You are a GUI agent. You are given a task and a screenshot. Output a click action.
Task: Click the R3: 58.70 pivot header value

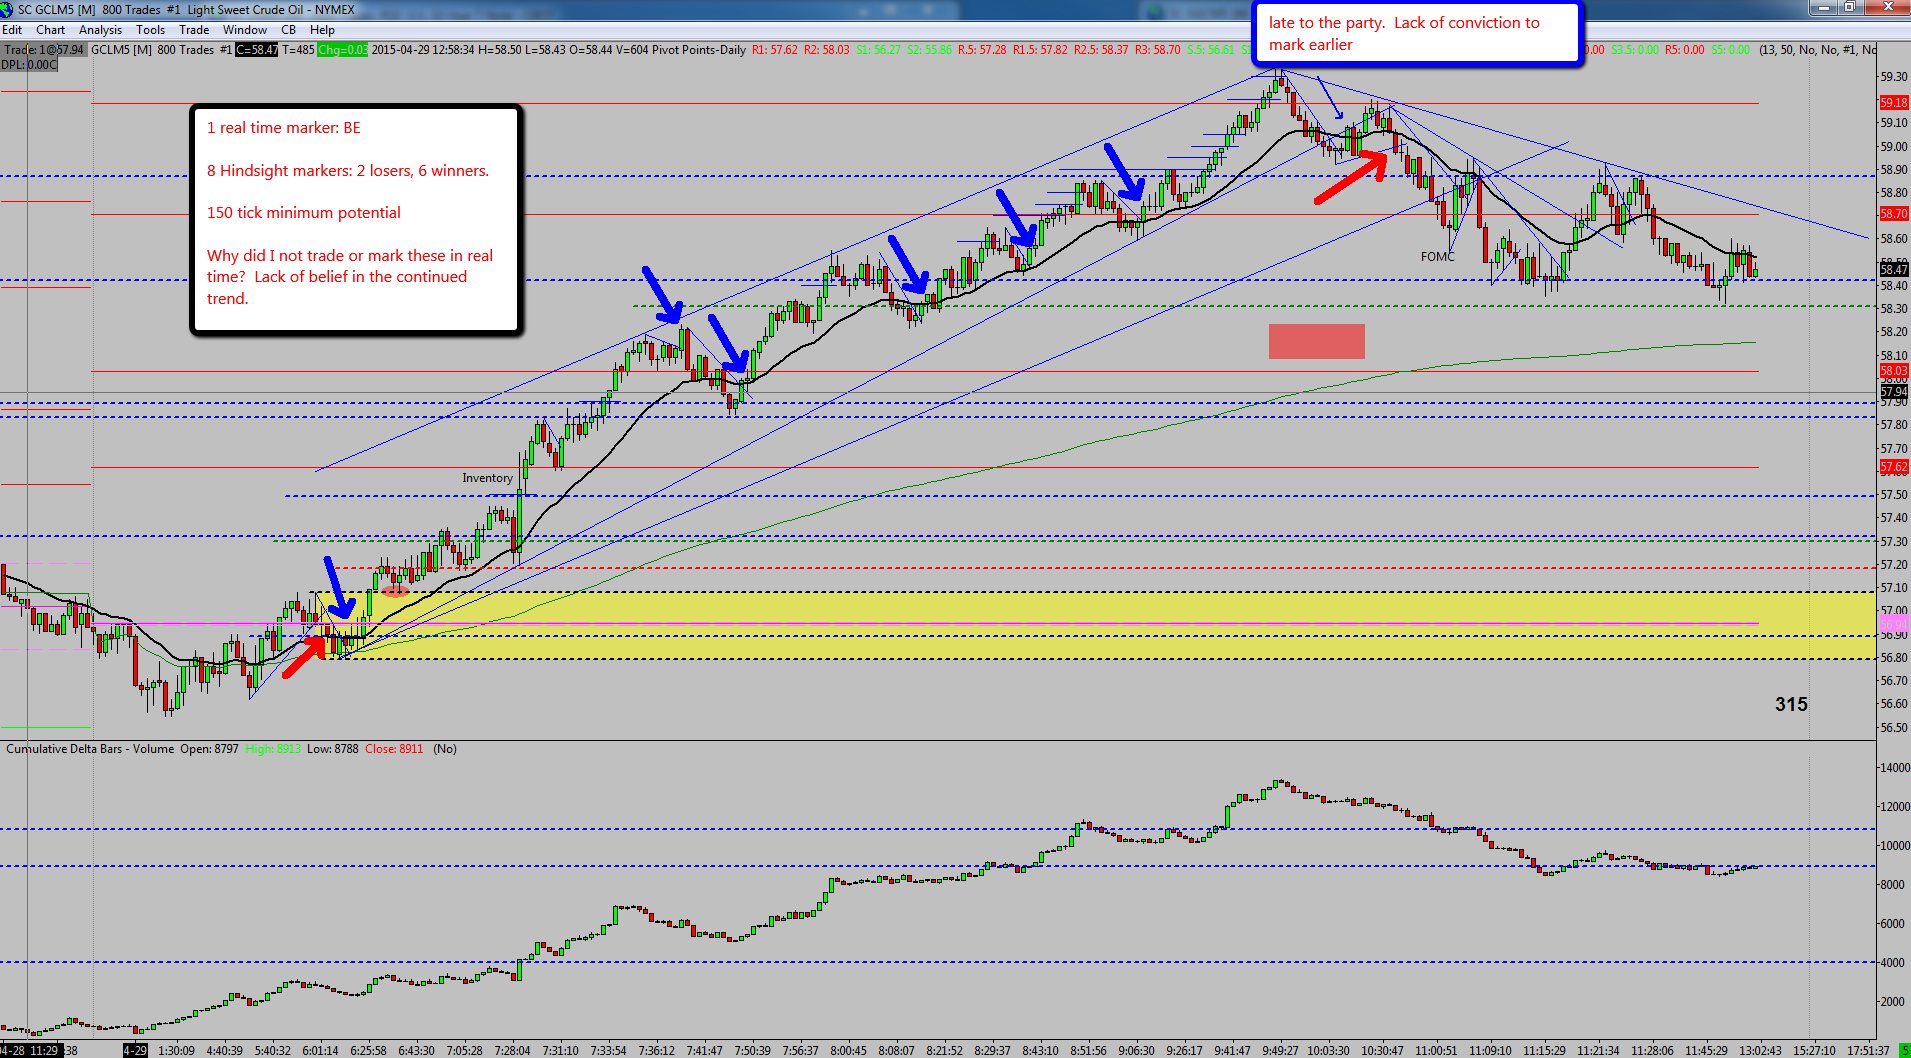click(x=1158, y=50)
